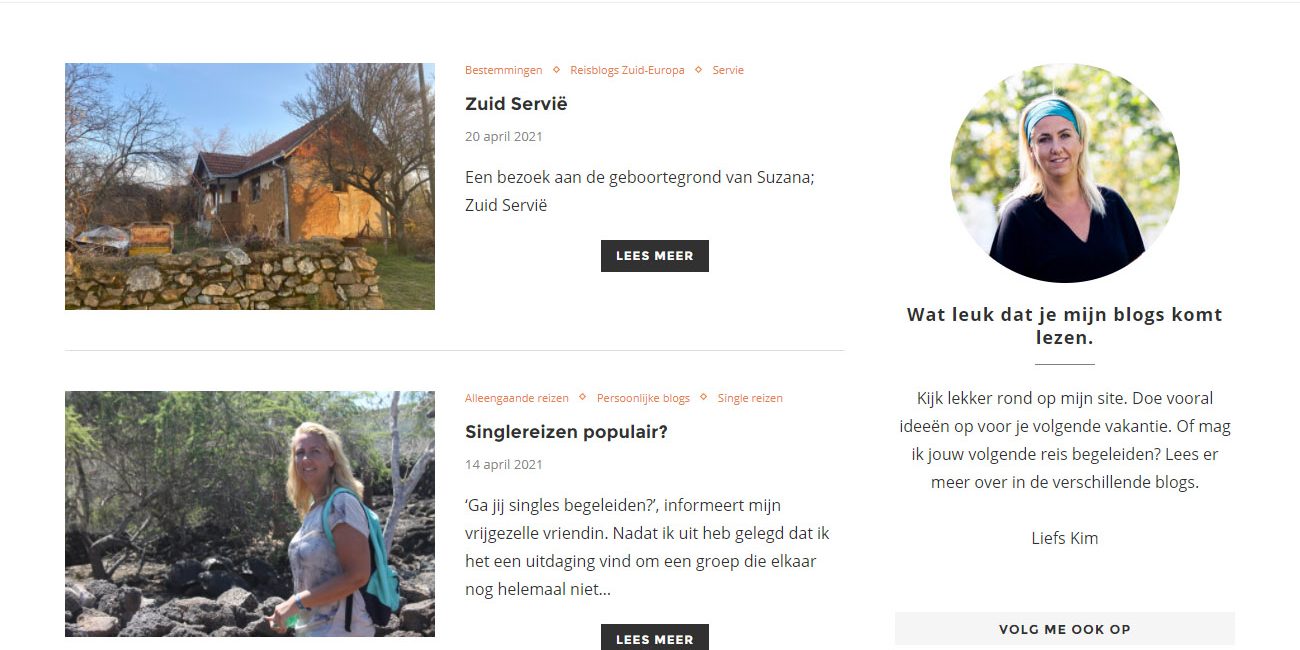
Task: Click Lees meer for the Zuid Servië post
Action: point(655,256)
